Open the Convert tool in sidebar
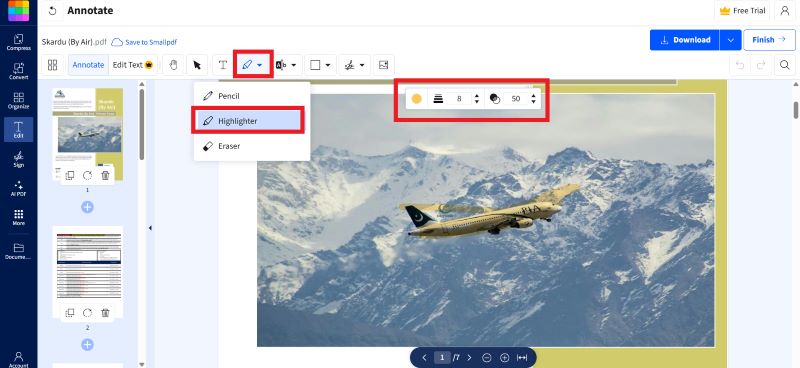Viewport: 800px width, 368px height. click(18, 71)
